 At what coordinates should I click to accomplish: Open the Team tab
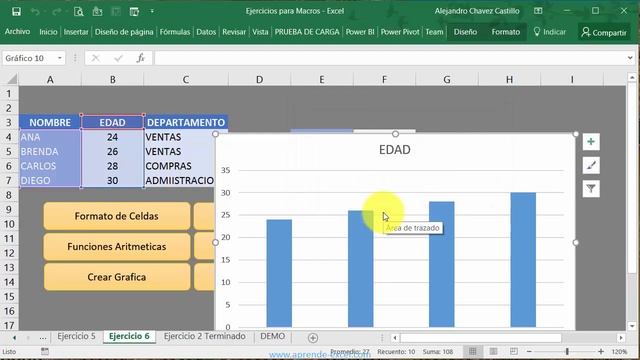tap(434, 32)
